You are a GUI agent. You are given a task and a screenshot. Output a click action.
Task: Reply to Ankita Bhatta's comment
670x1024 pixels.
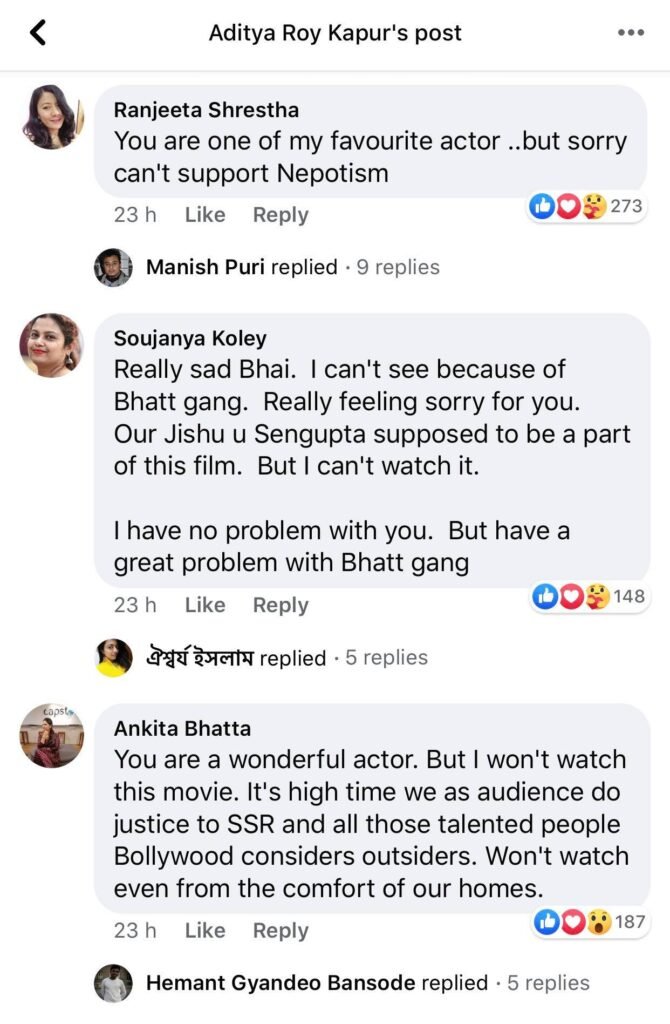[280, 931]
